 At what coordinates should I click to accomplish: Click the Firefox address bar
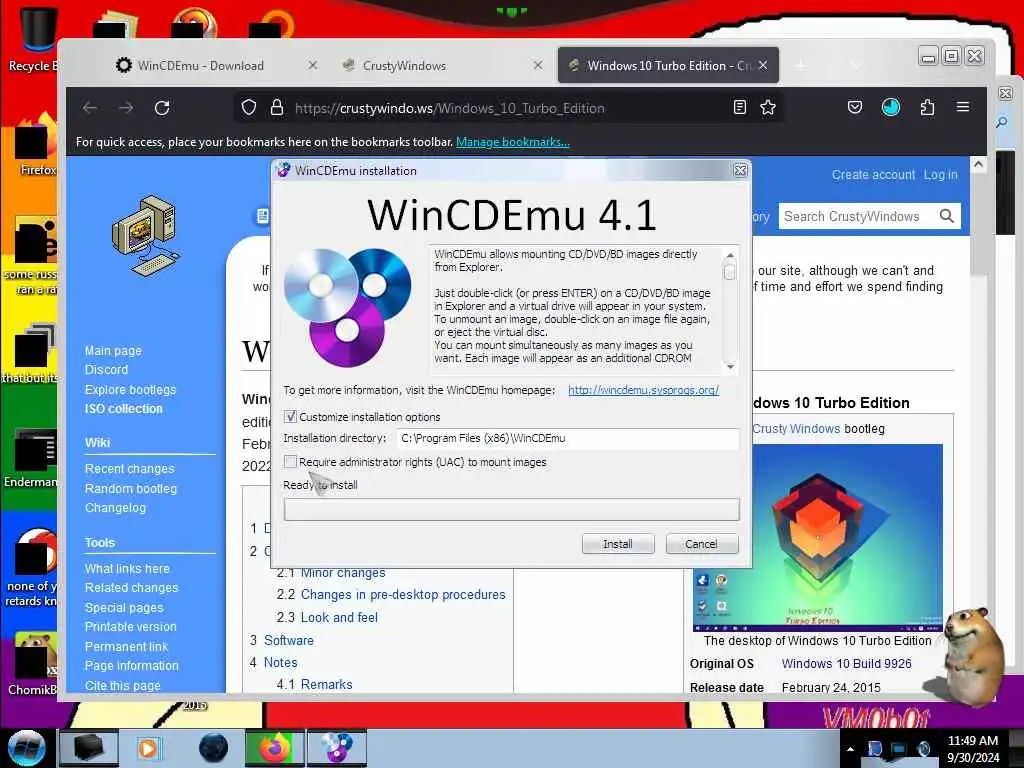point(509,108)
